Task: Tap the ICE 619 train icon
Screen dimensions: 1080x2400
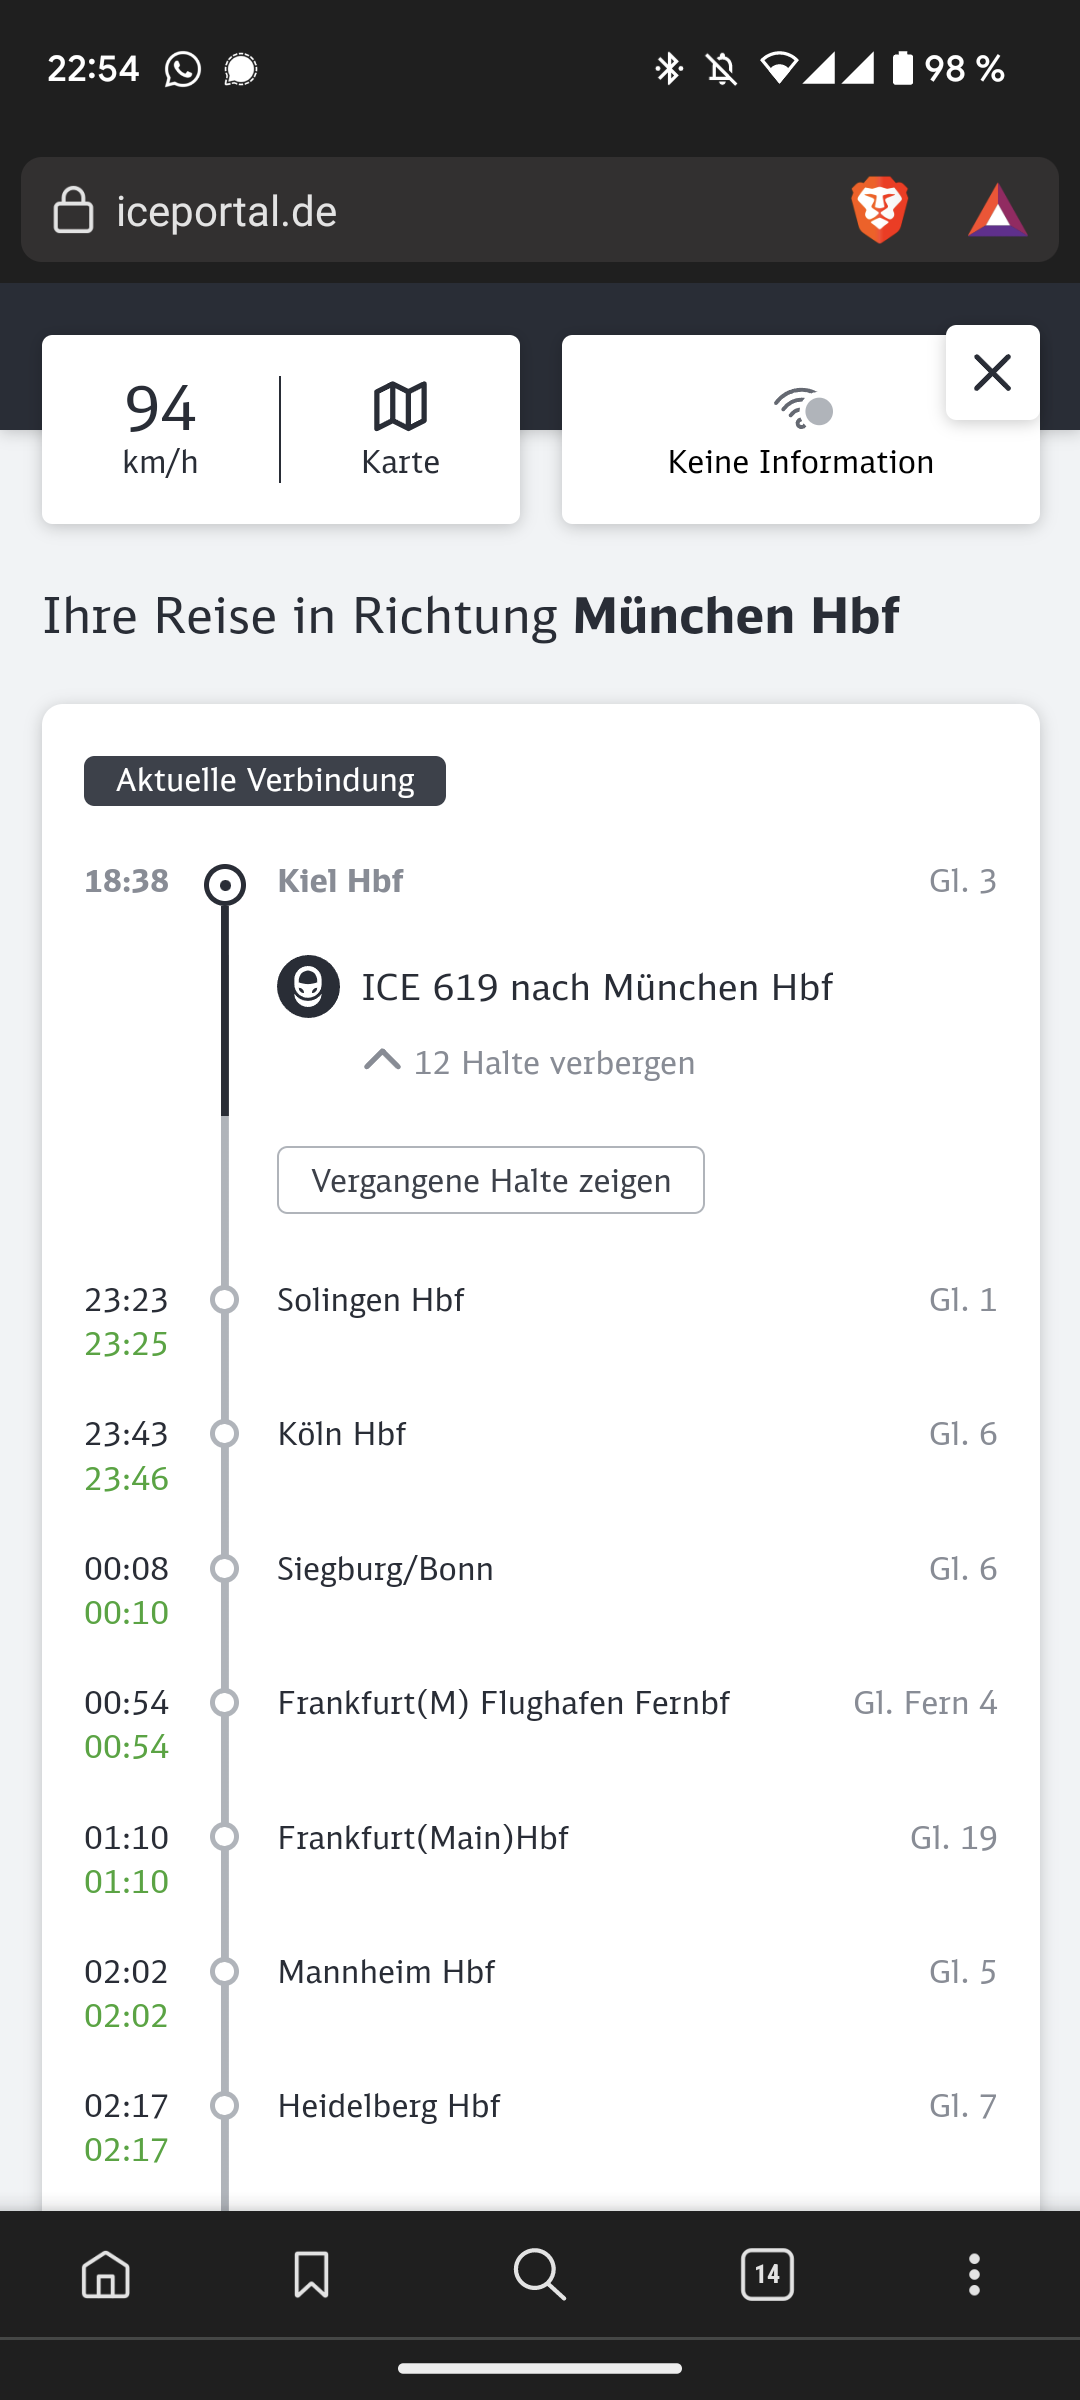Action: tap(308, 987)
